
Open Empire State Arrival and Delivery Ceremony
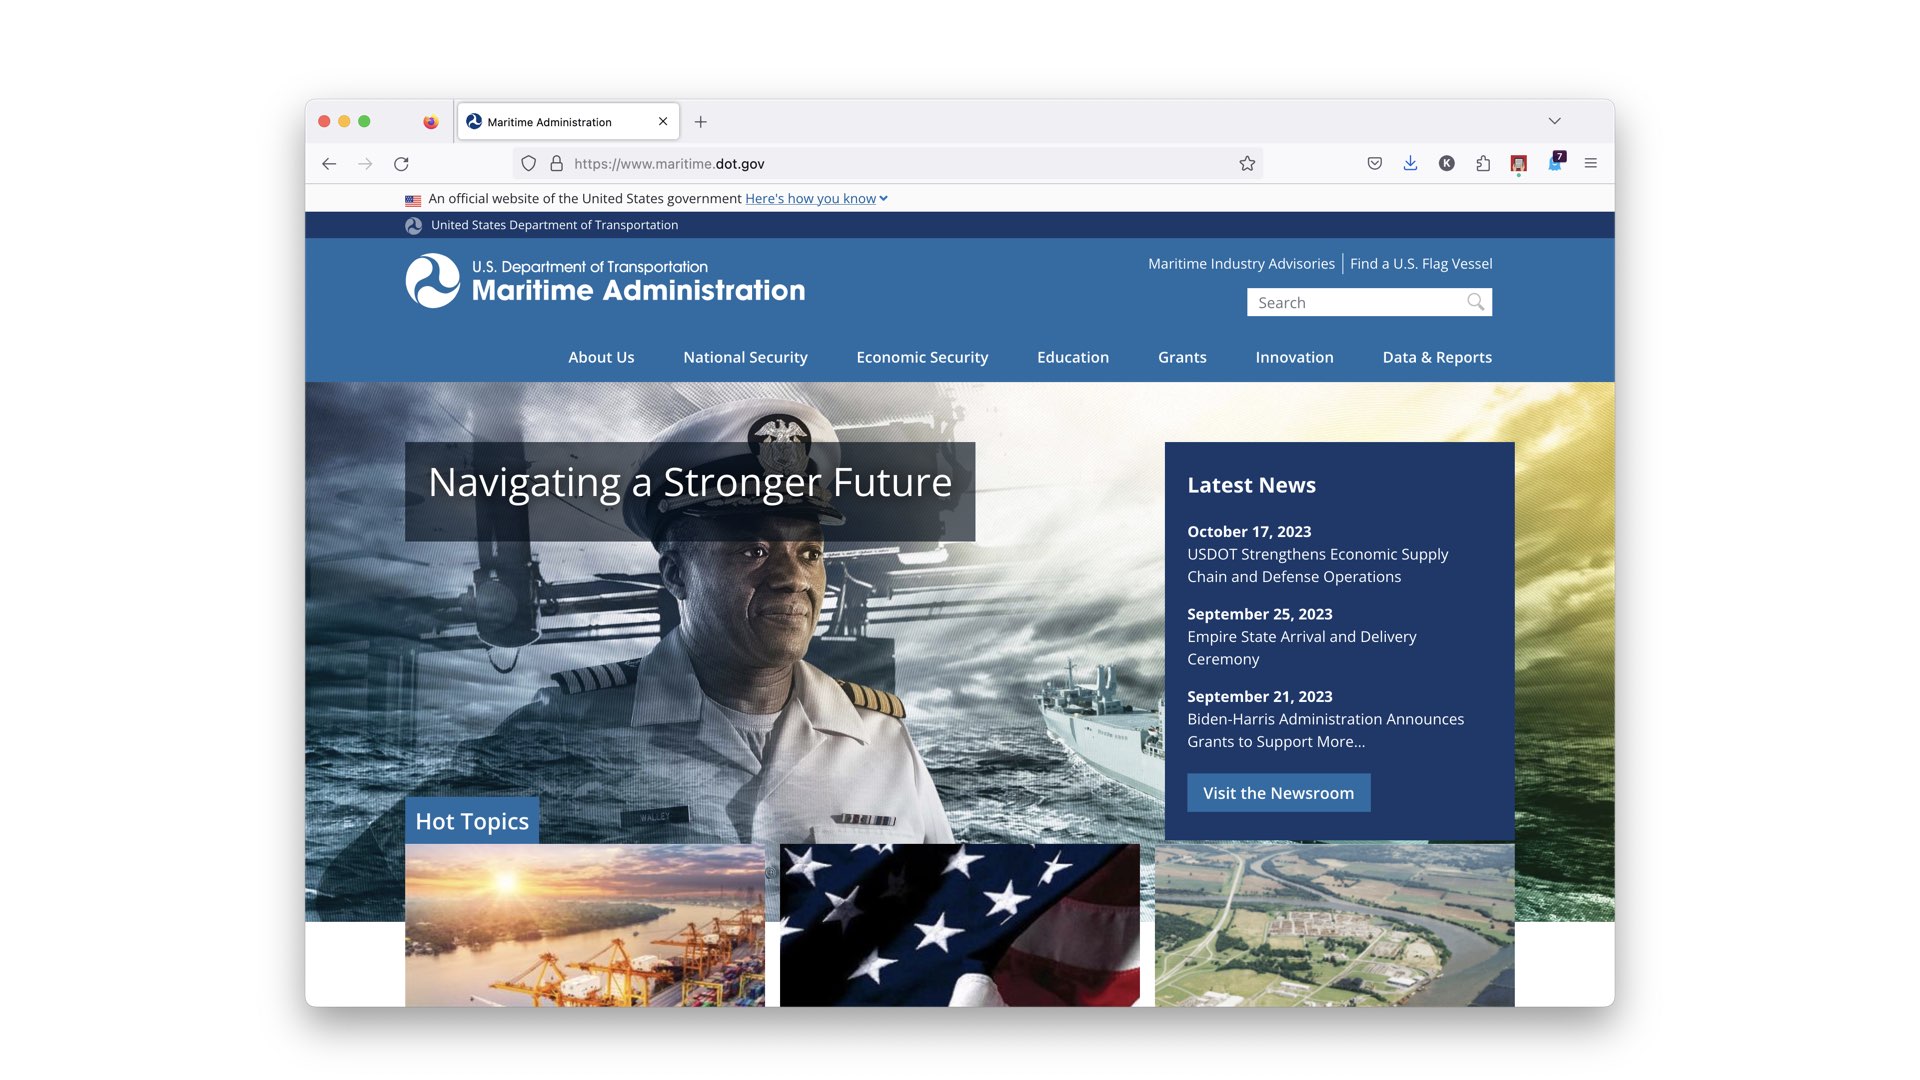tap(1301, 648)
